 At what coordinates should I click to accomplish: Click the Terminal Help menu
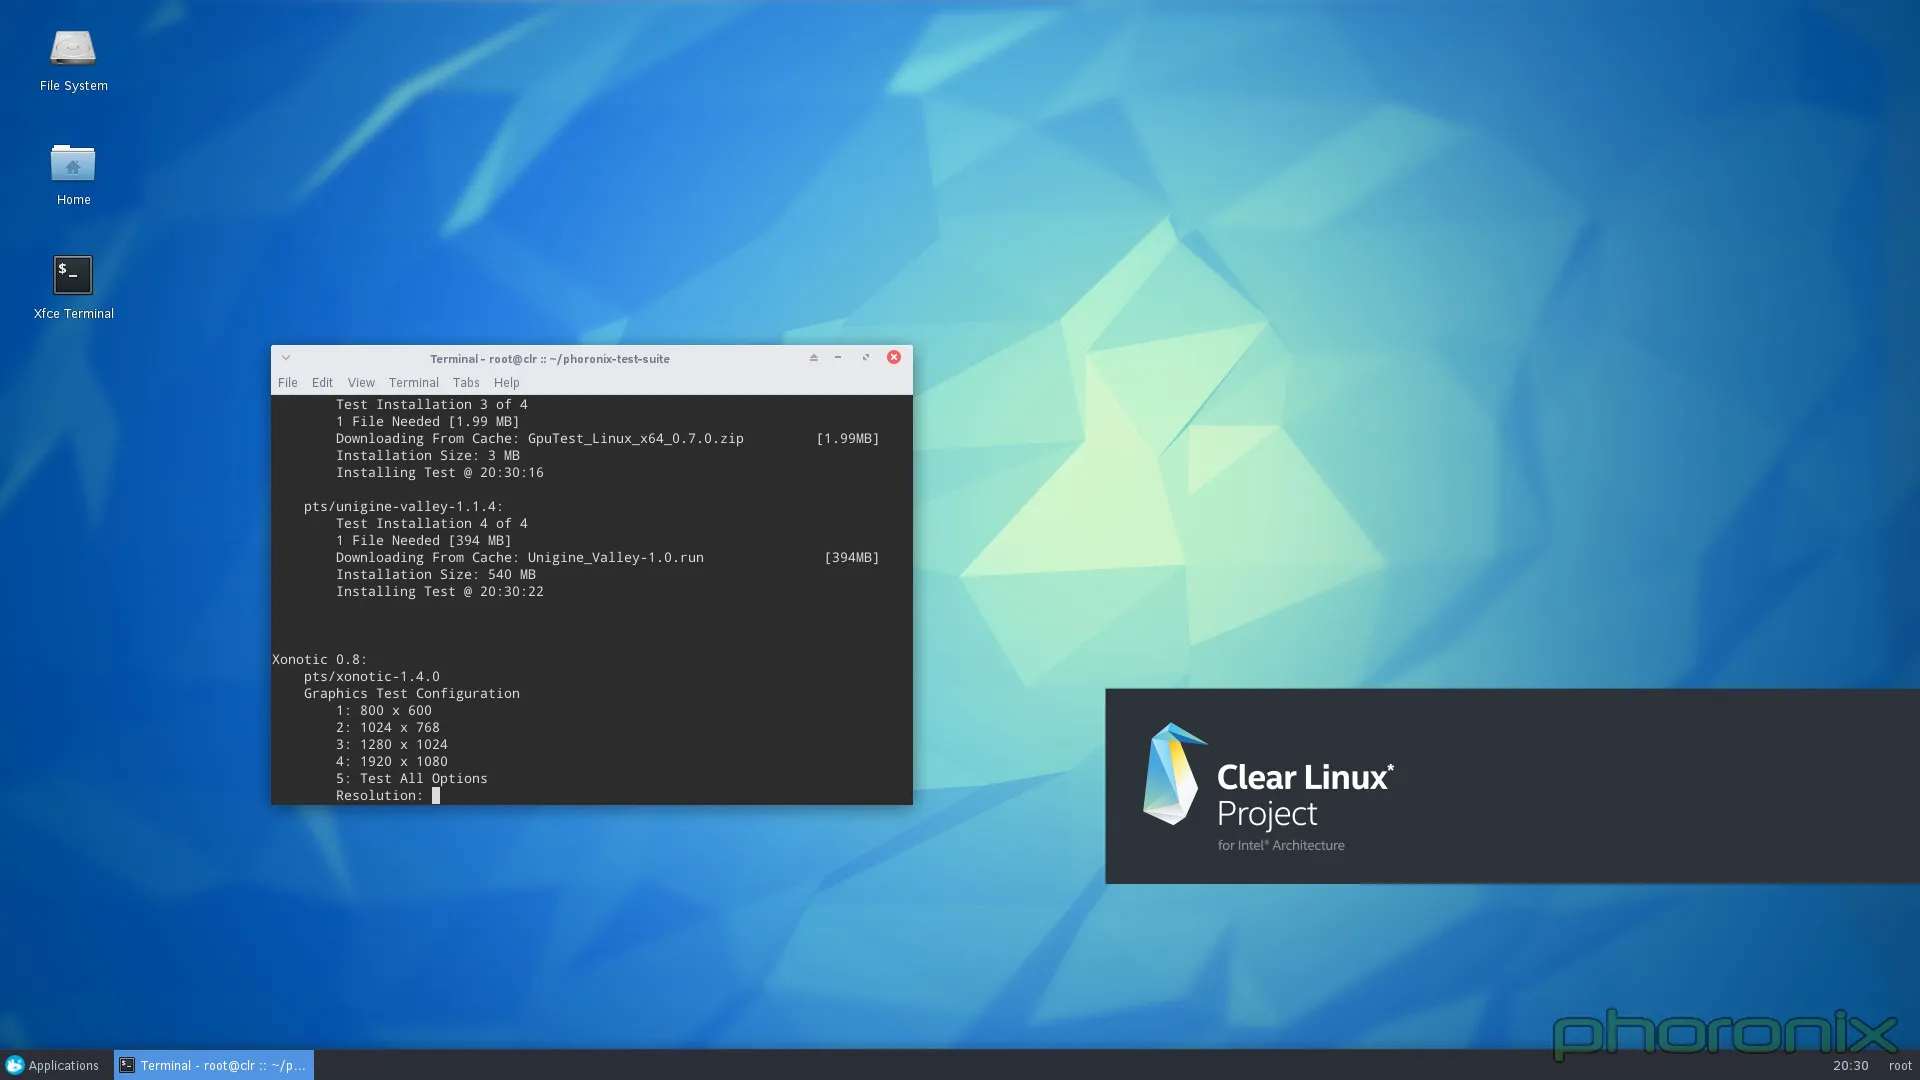pyautogui.click(x=505, y=382)
